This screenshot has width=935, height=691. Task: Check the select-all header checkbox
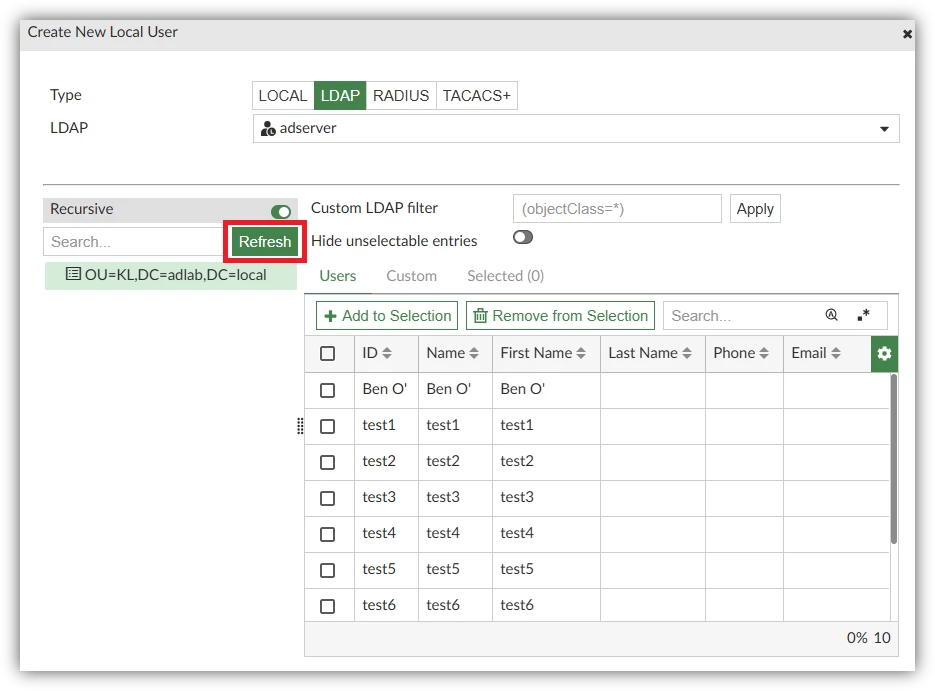pos(327,354)
